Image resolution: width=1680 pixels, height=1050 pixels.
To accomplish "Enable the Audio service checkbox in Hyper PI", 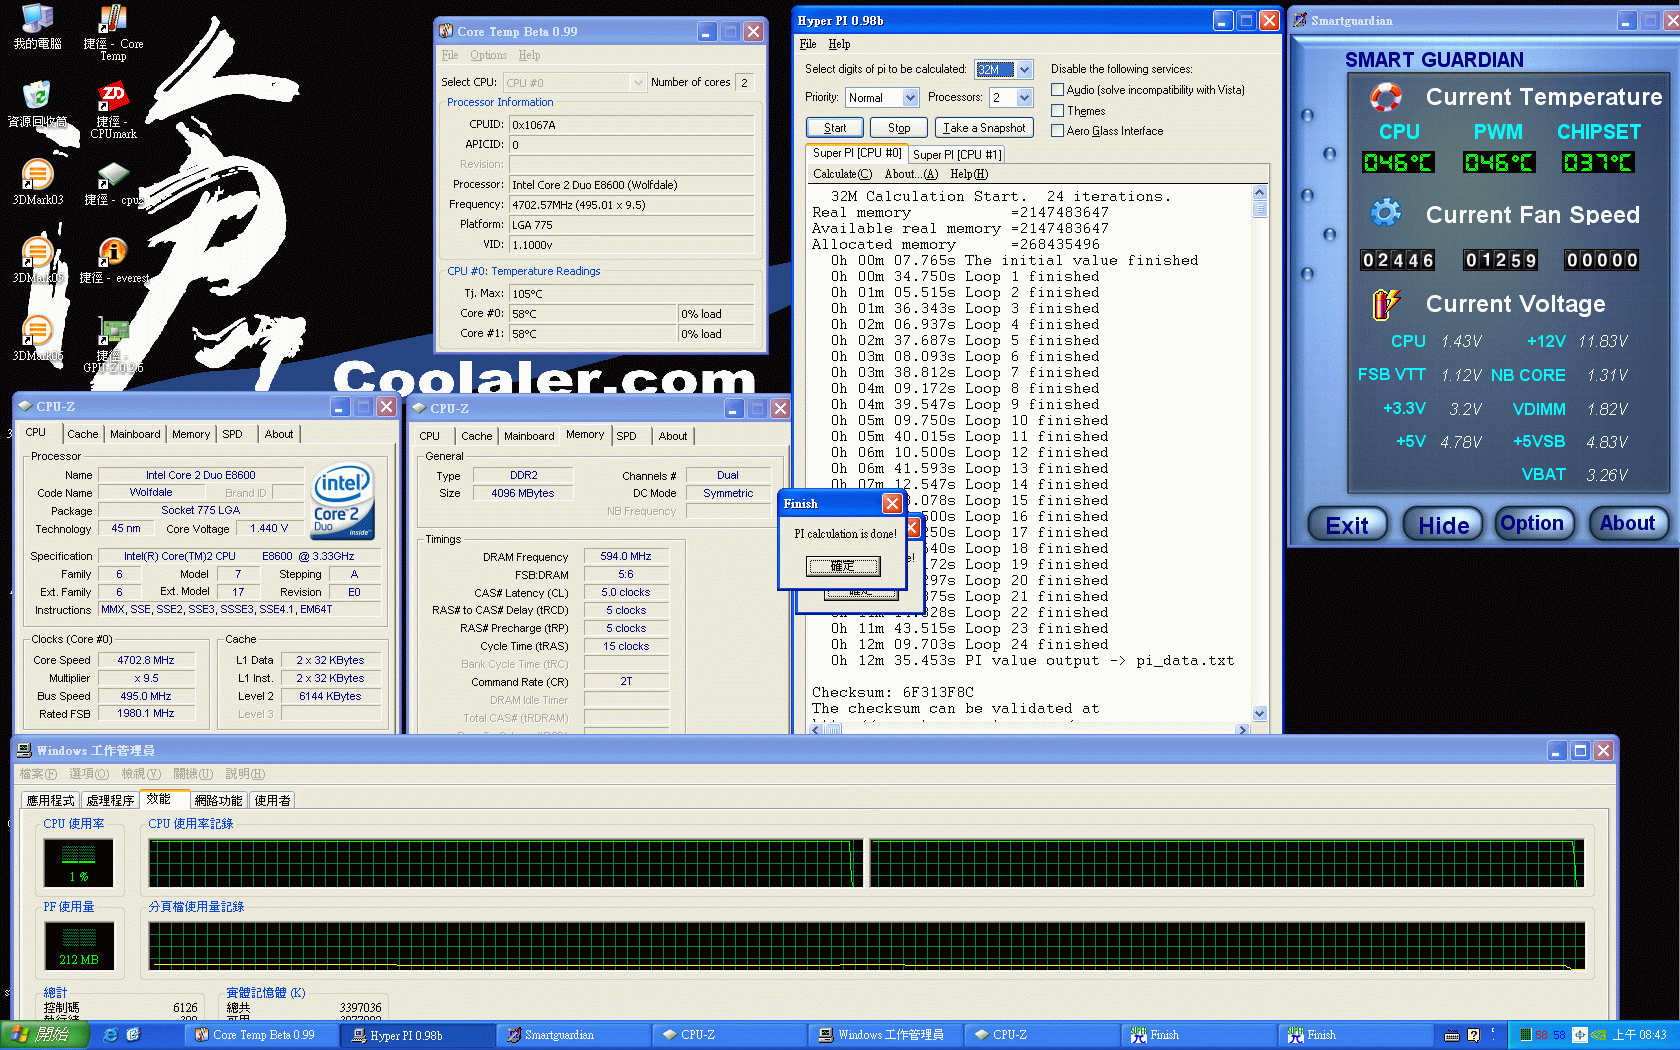I will click(1057, 90).
